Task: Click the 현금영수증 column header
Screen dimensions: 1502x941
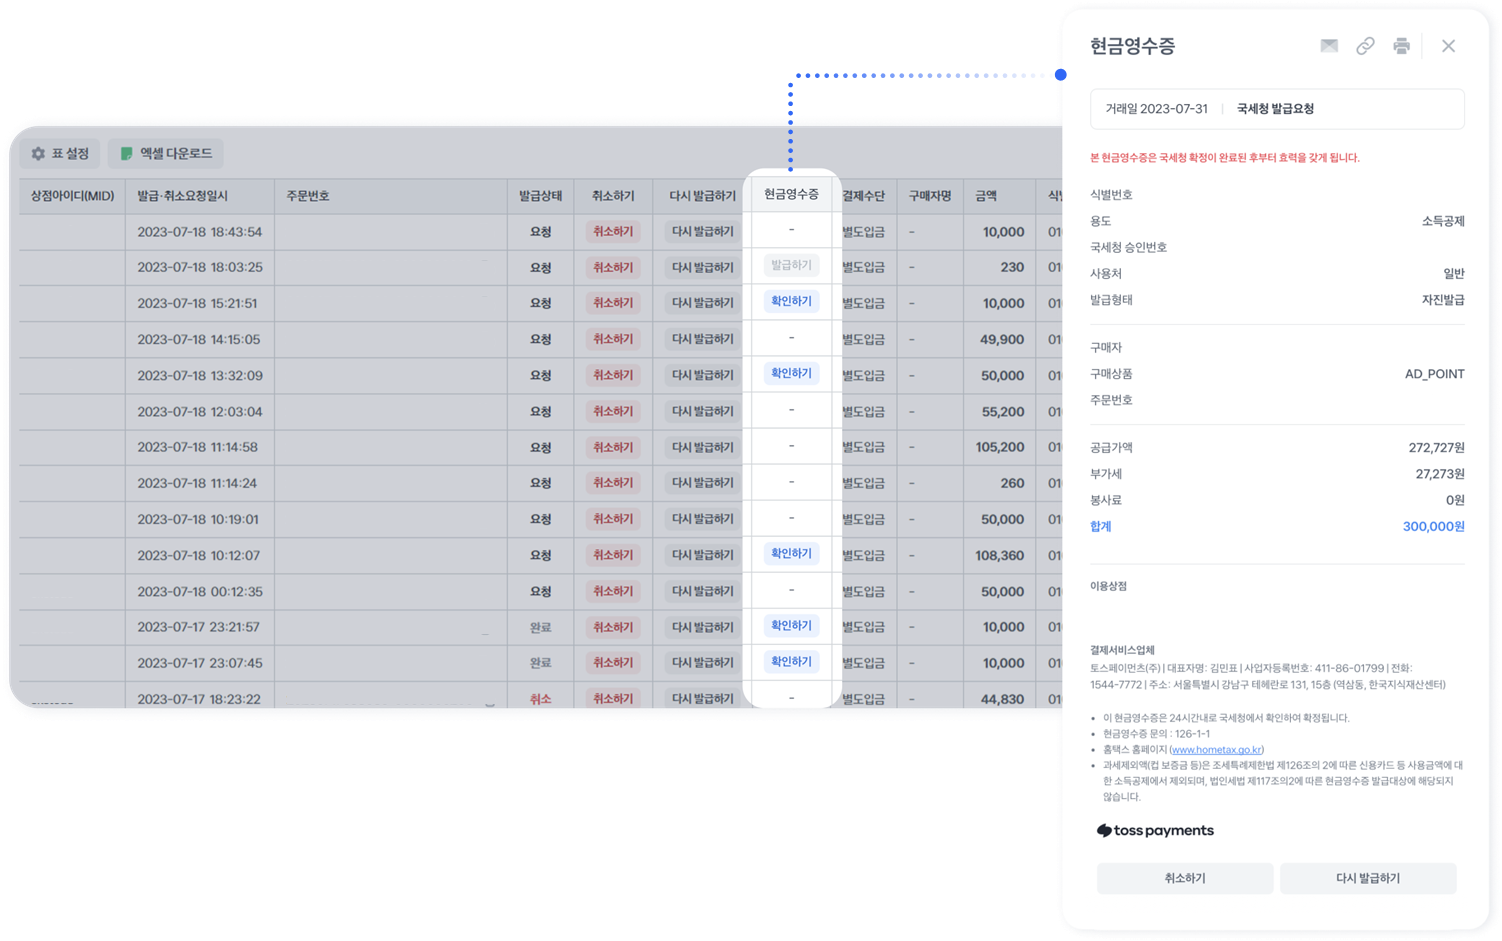Action: 791,194
